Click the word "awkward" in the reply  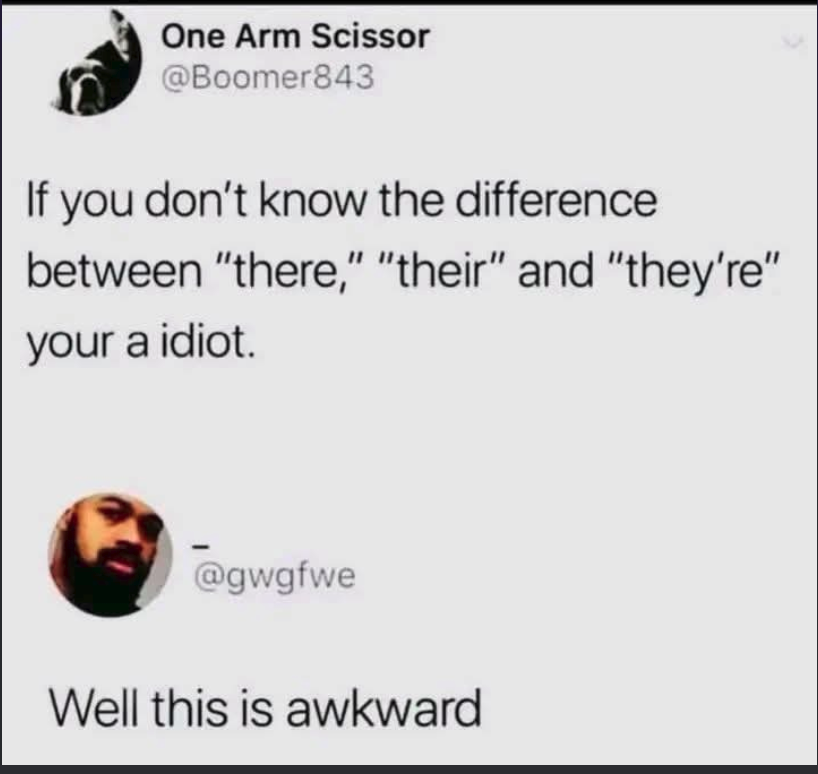383,708
